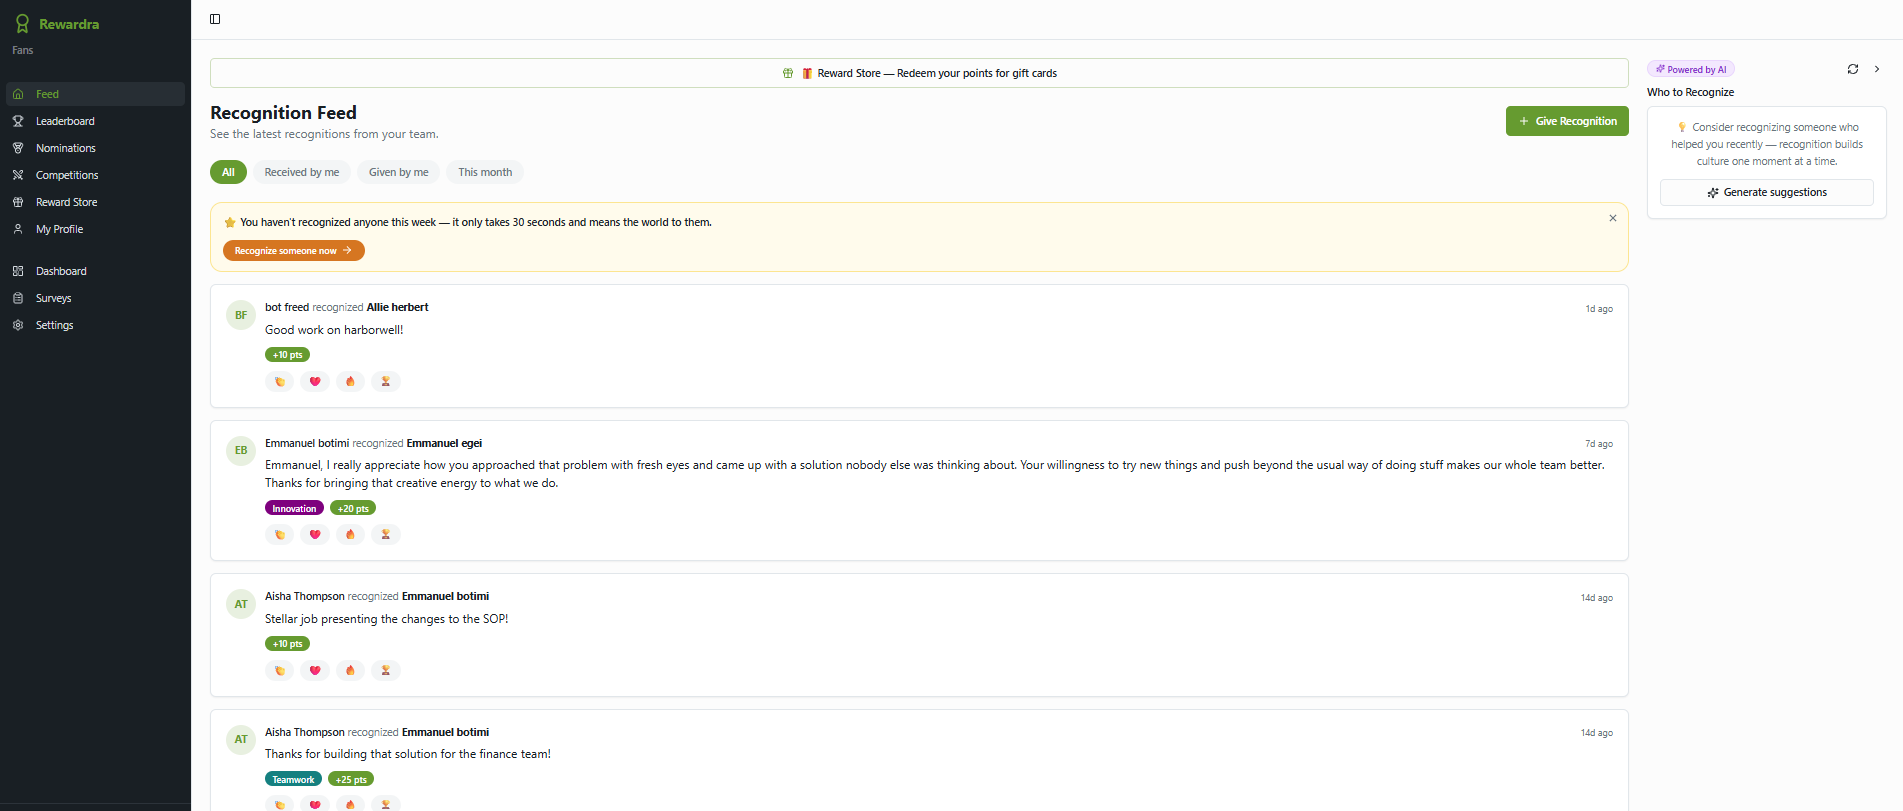Open the Settings page
Viewport: 1903px width, 811px height.
54,325
